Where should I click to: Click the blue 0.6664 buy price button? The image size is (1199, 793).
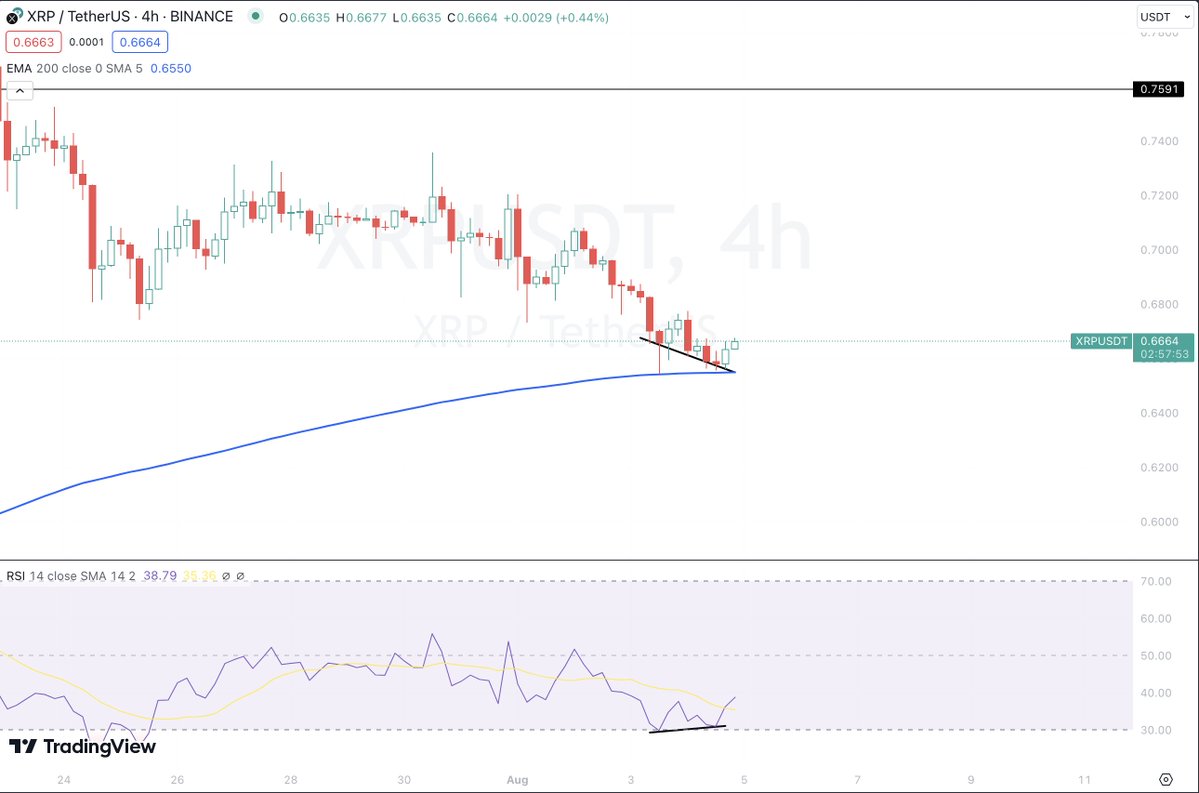140,42
